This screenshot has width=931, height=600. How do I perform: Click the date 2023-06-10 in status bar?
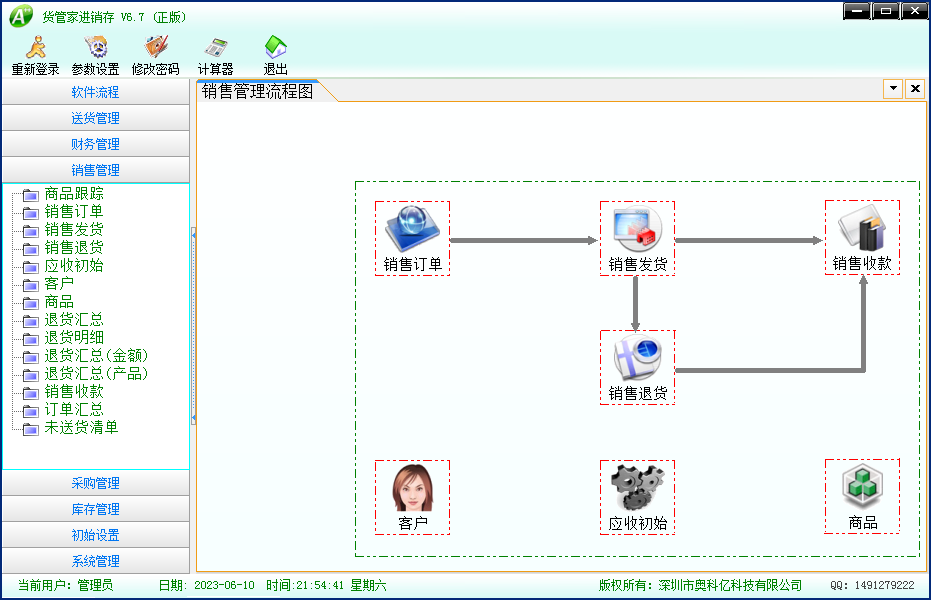[224, 586]
